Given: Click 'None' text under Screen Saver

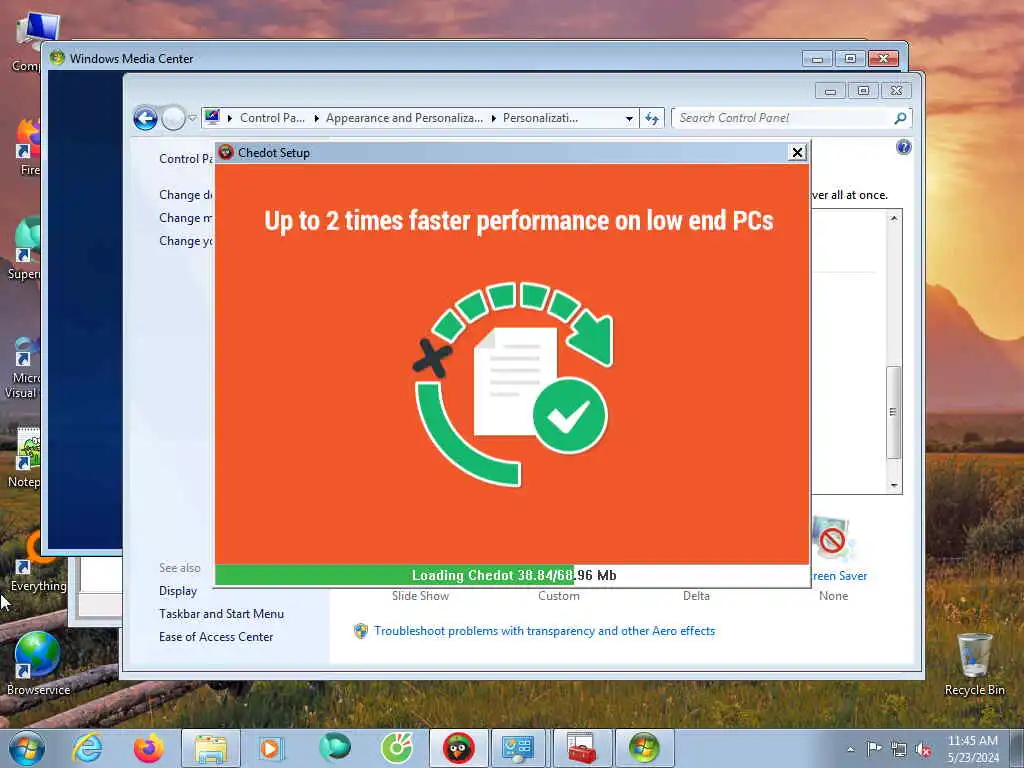Looking at the screenshot, I should coord(833,596).
